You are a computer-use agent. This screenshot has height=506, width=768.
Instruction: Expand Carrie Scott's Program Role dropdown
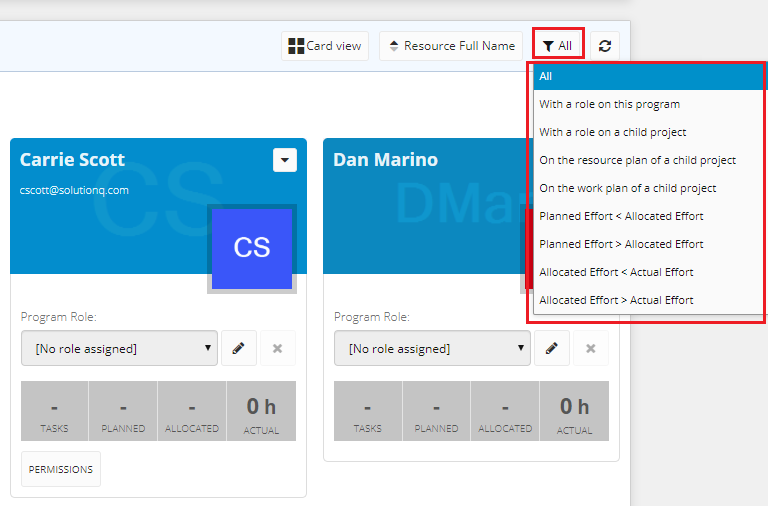click(x=120, y=348)
